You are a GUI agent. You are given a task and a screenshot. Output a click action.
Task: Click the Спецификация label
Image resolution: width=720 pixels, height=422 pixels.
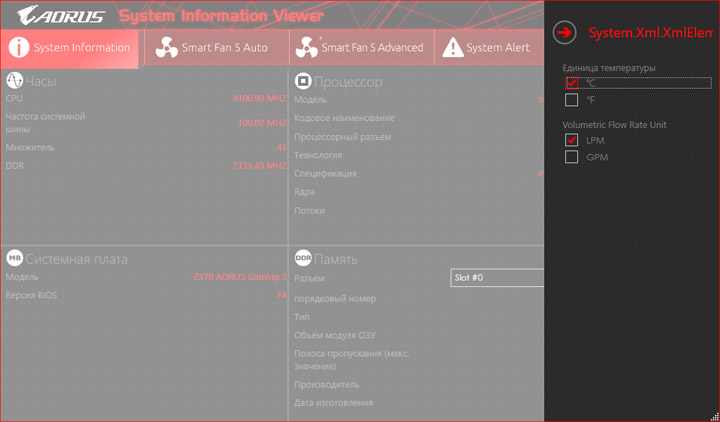pyautogui.click(x=325, y=174)
